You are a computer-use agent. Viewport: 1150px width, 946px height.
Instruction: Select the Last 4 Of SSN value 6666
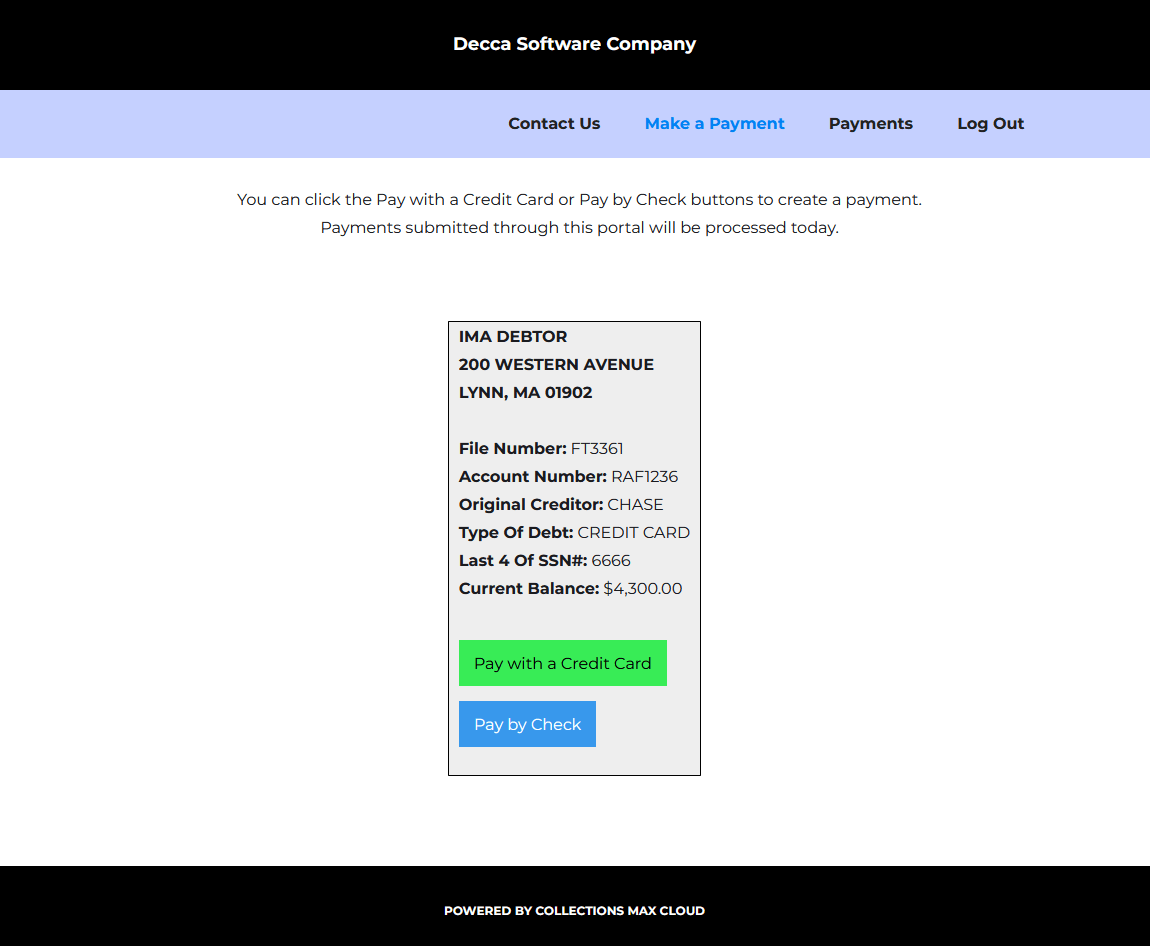point(611,560)
